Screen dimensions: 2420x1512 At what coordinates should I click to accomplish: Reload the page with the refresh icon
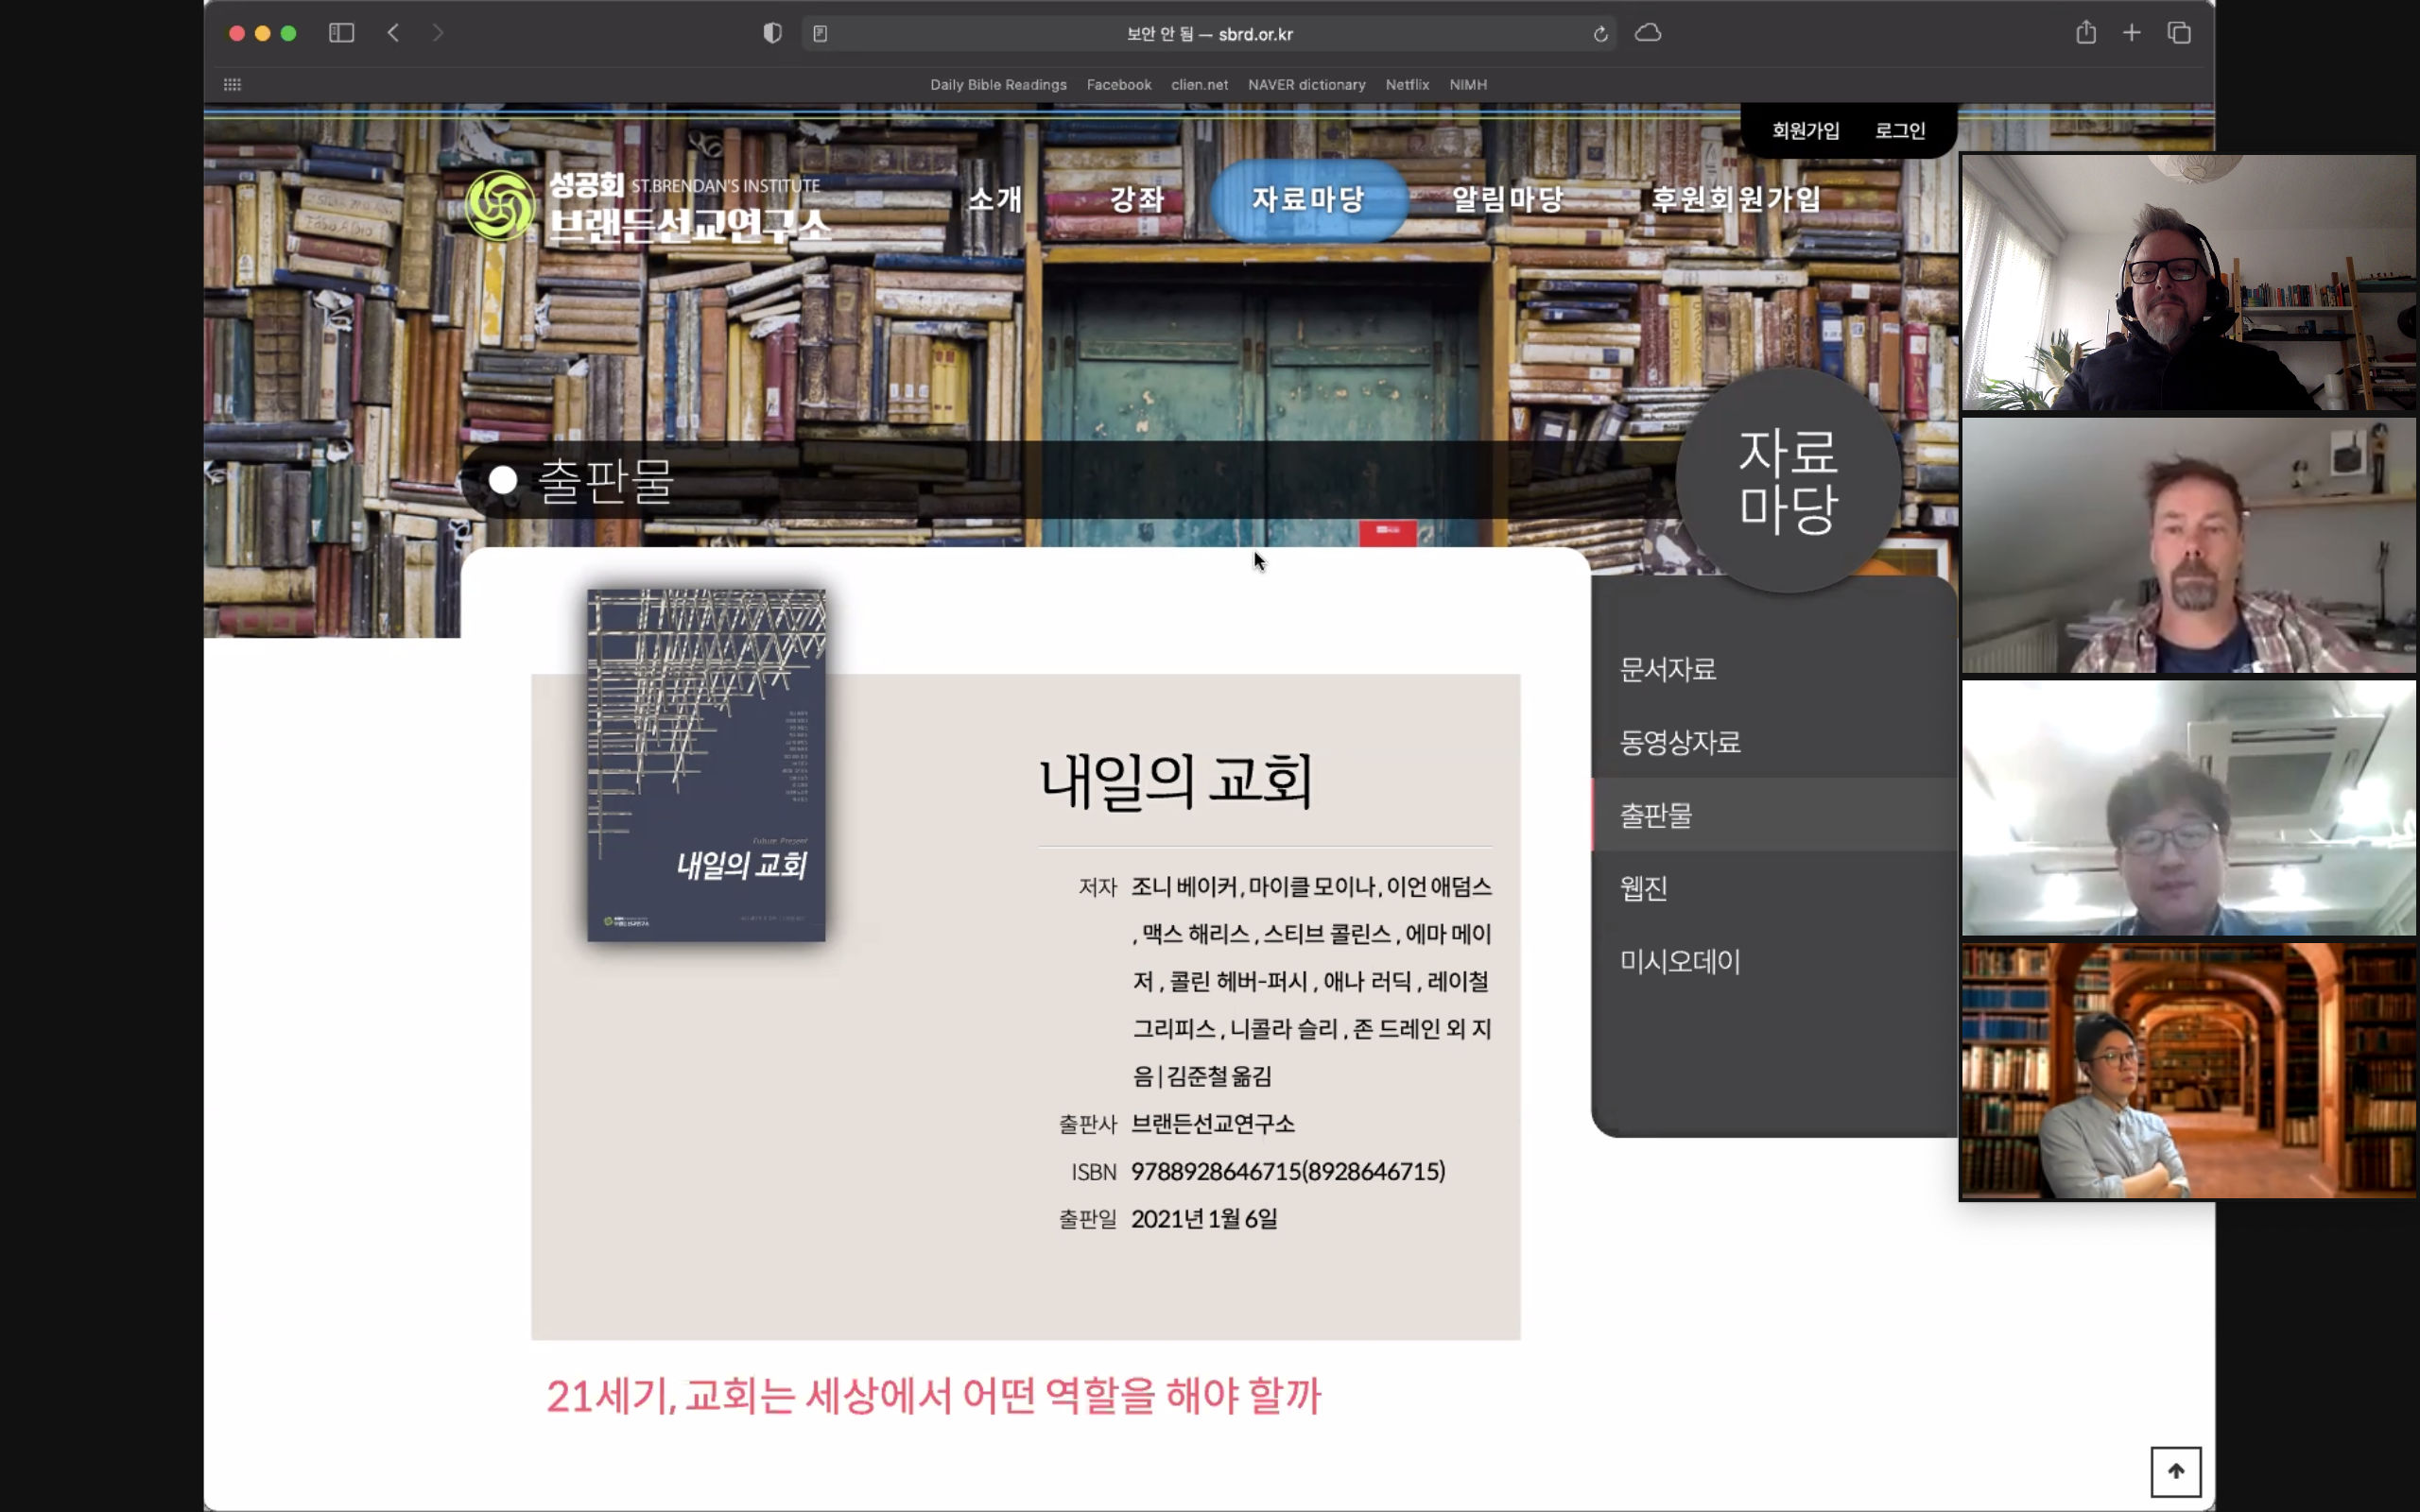tap(1600, 34)
